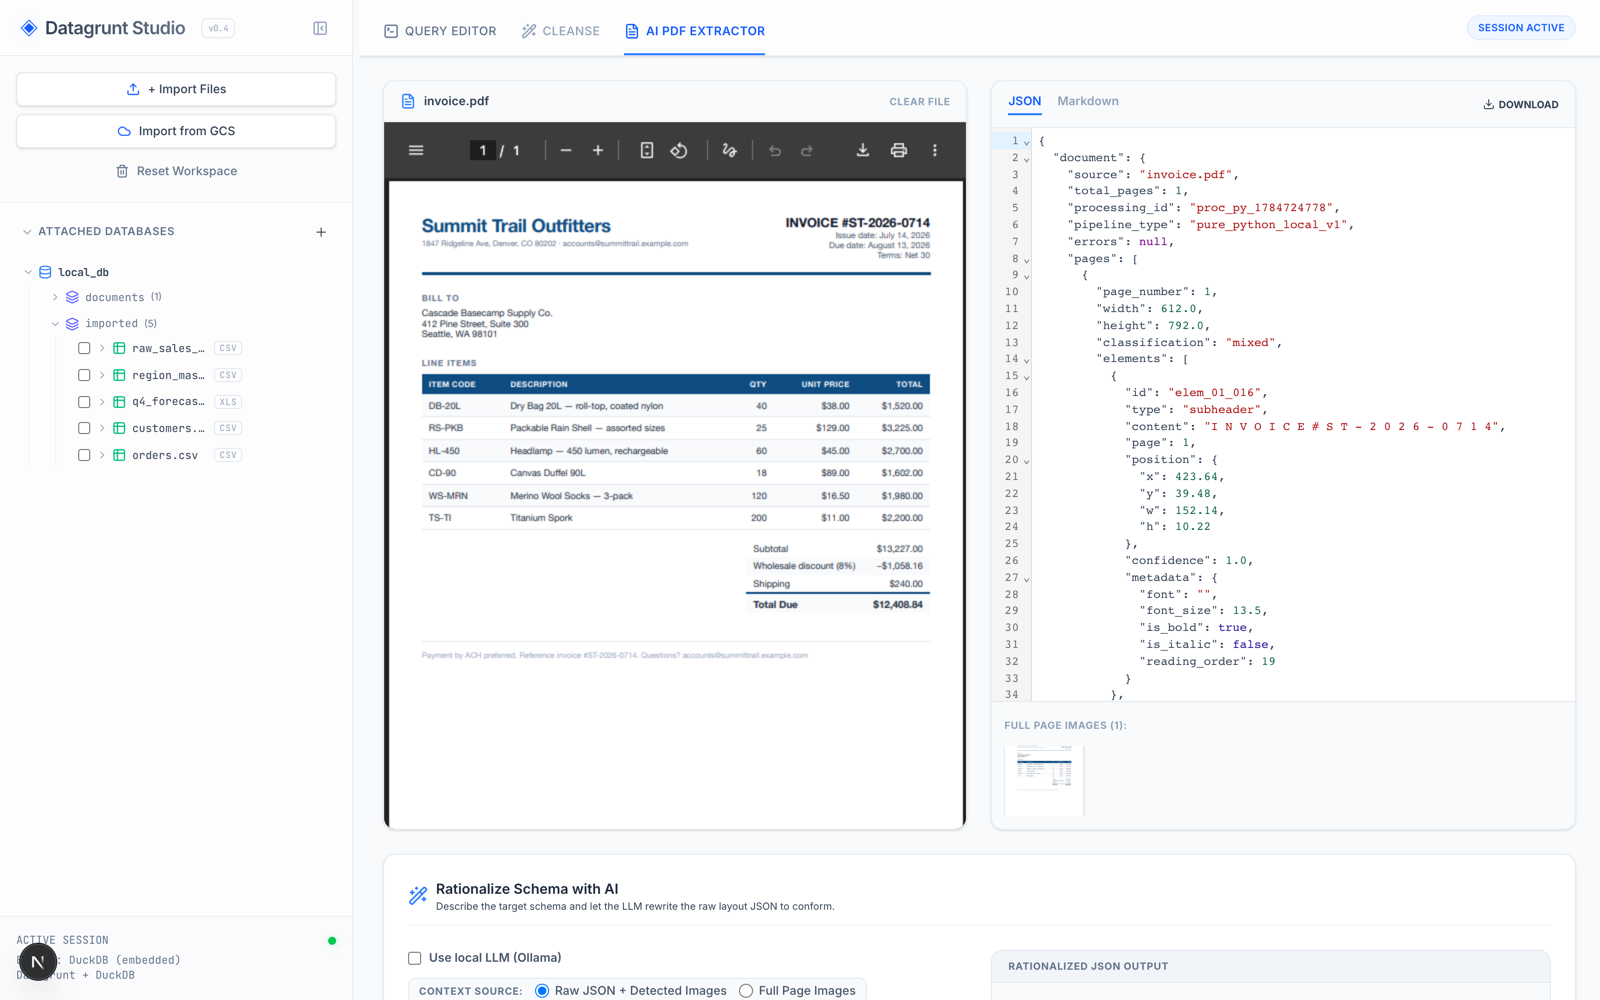Viewport: 1600px width, 1000px height.
Task: Select Full Page Images context source
Action: 746,991
